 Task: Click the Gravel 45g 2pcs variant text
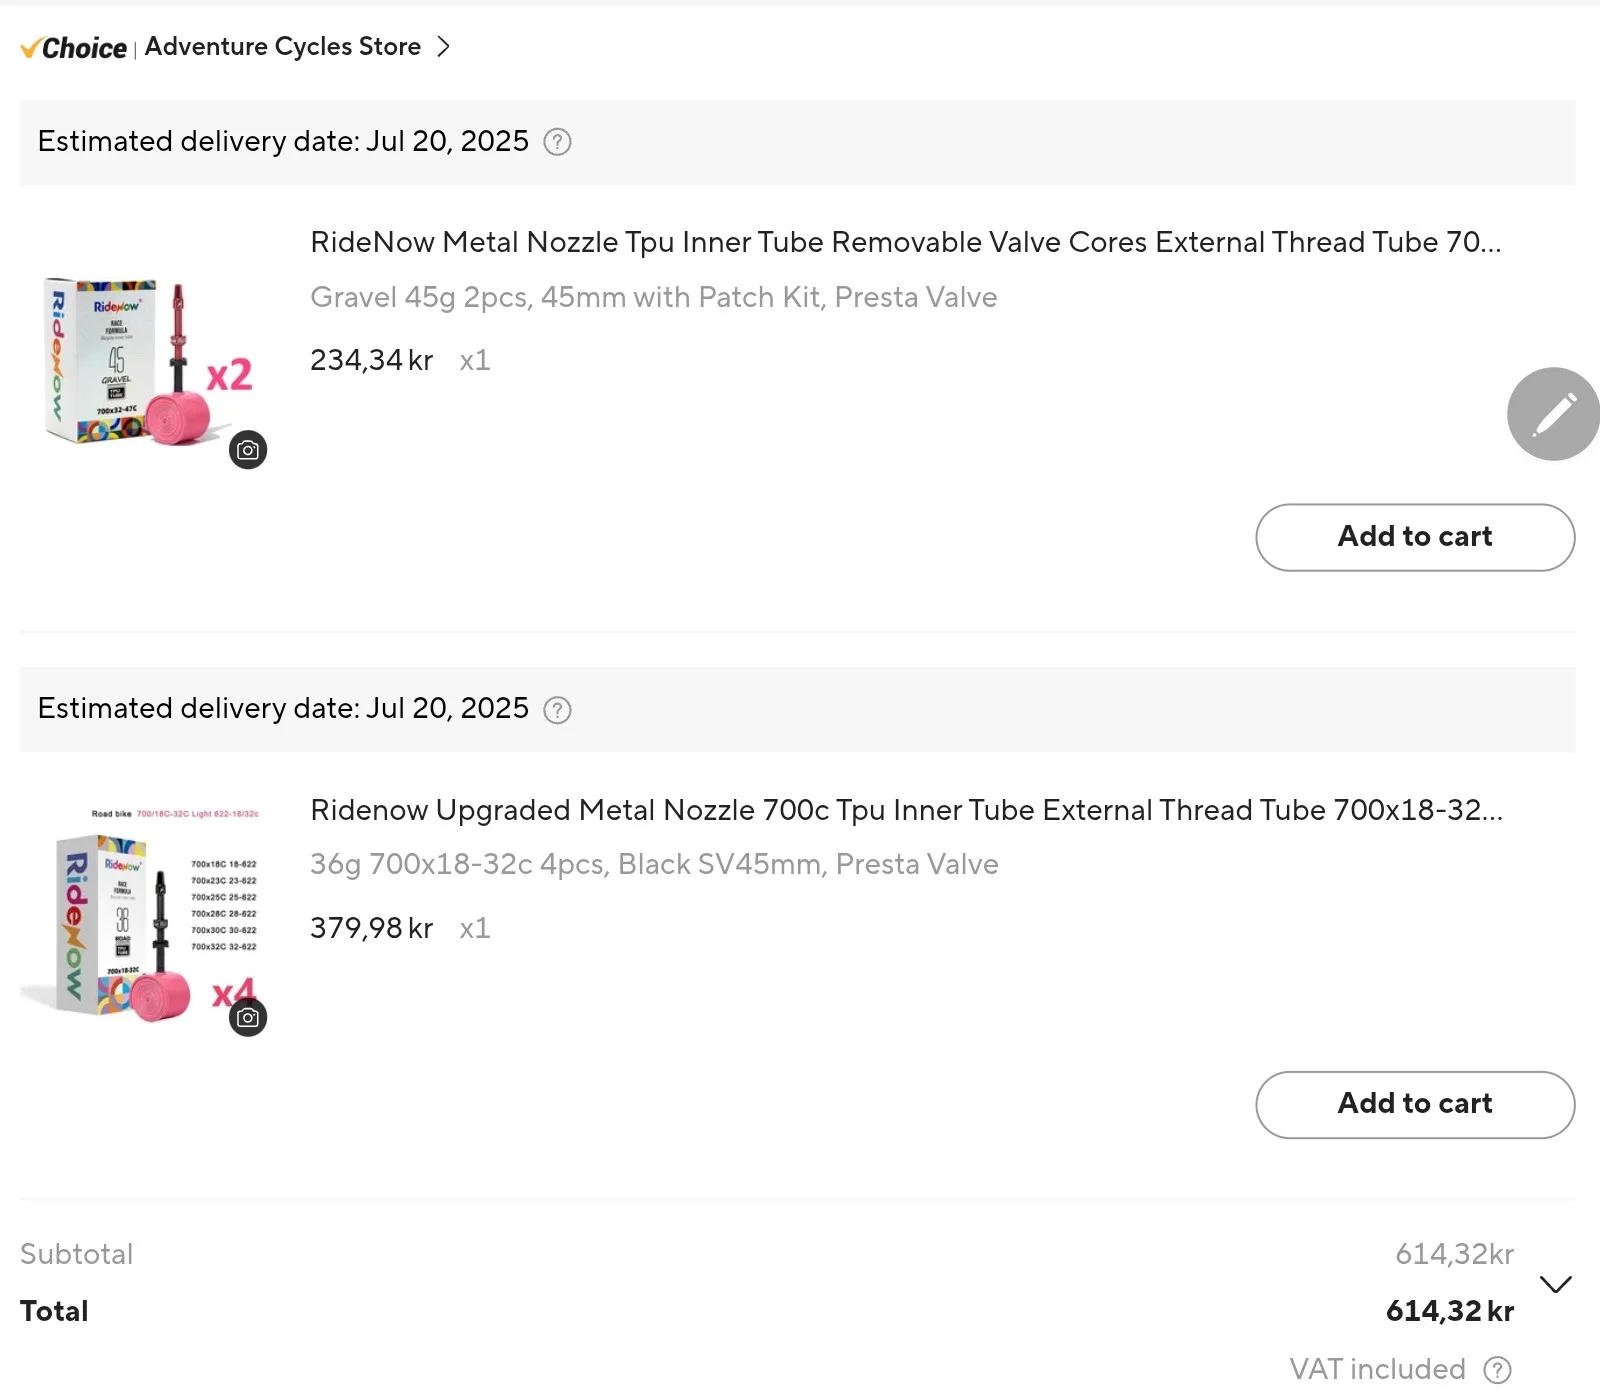click(x=653, y=297)
